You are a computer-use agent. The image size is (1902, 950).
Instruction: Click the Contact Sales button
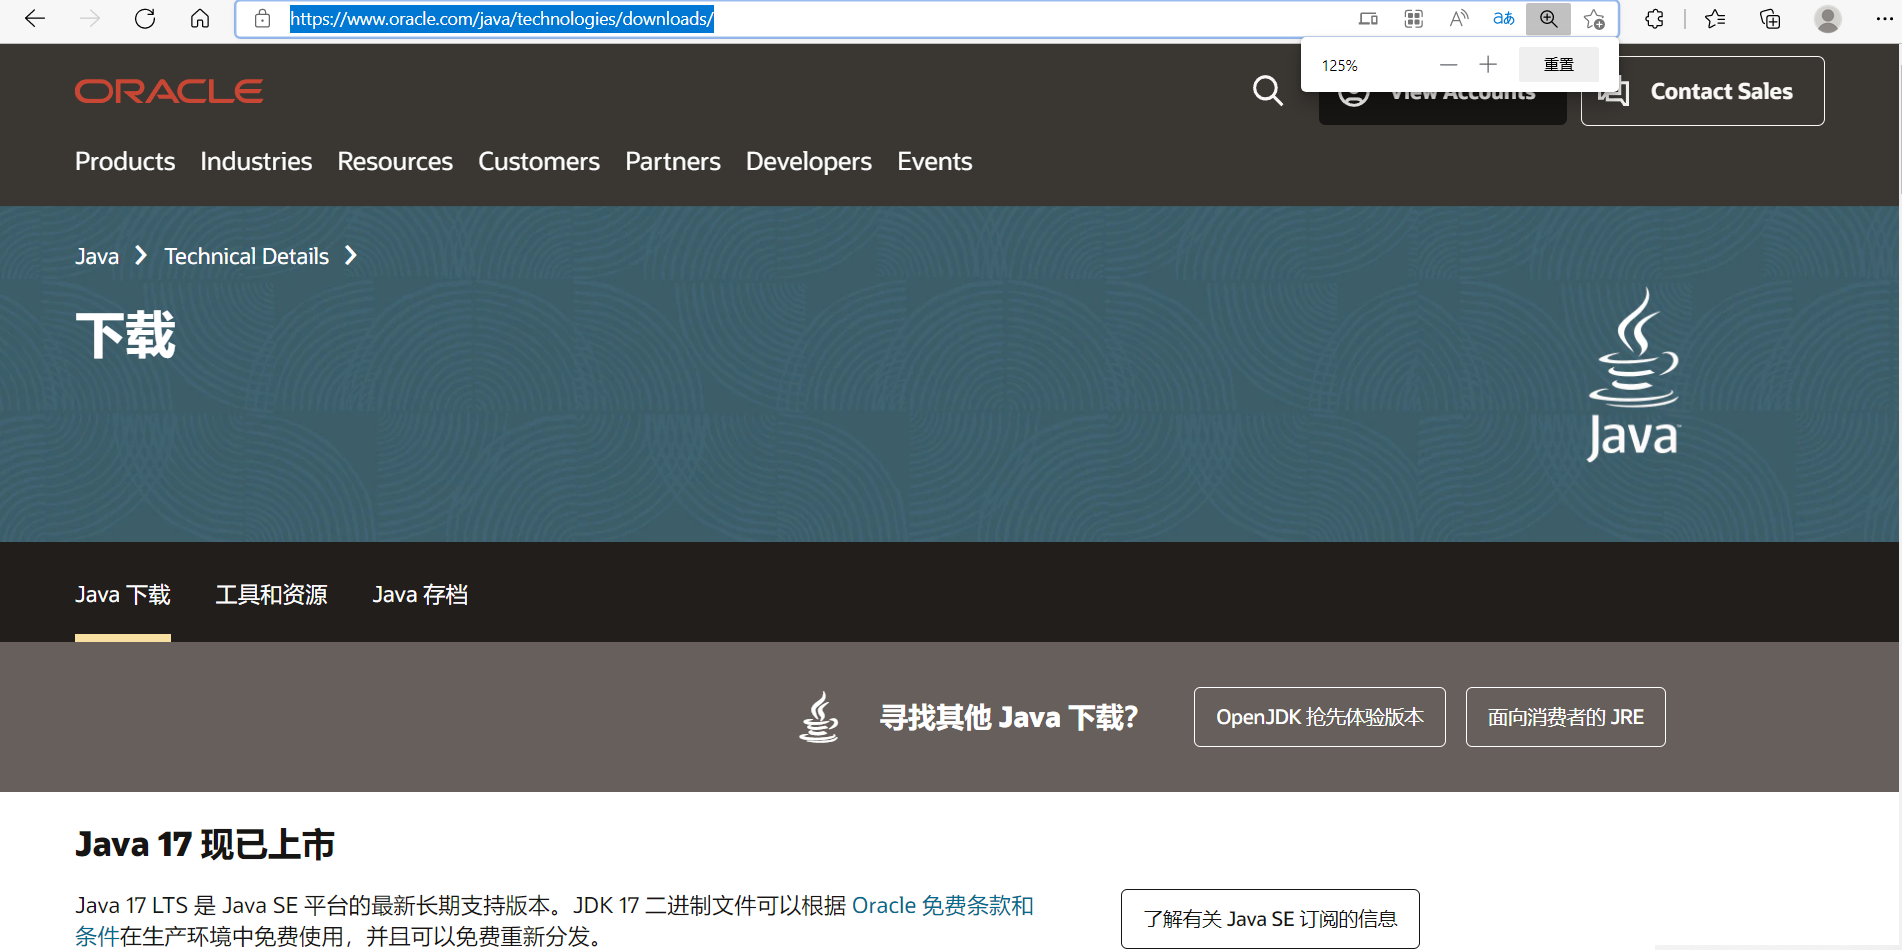[x=1702, y=91]
